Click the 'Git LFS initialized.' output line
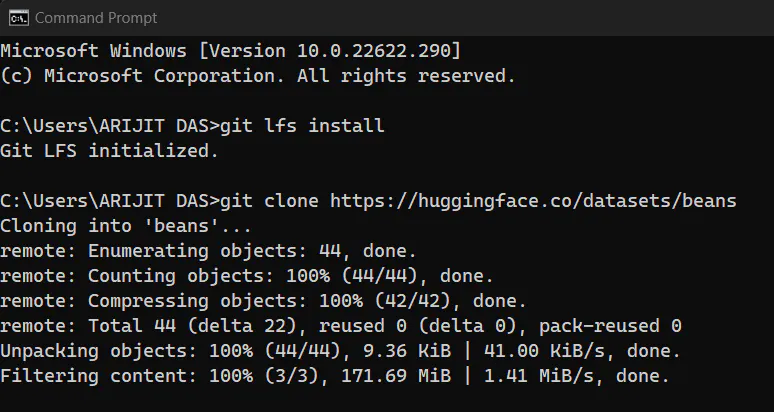Viewport: 774px width, 412px height. pyautogui.click(x=109, y=150)
